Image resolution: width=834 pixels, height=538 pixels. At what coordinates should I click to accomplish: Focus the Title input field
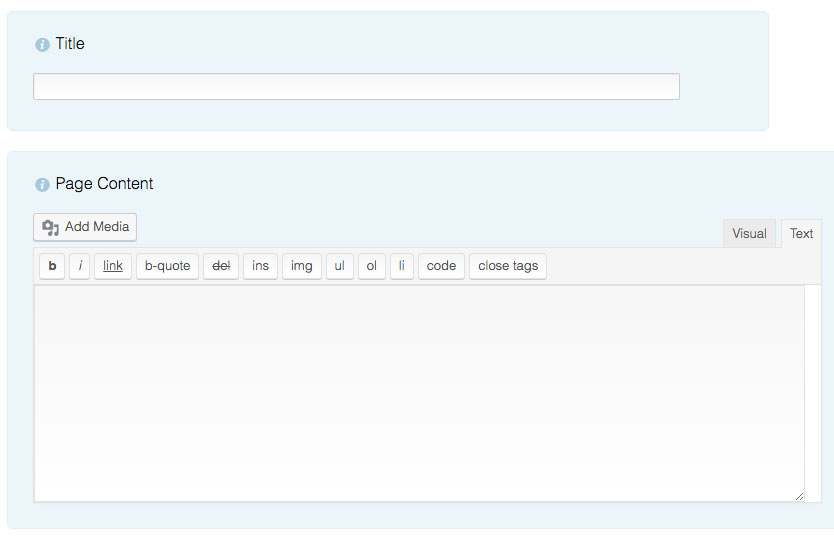356,87
